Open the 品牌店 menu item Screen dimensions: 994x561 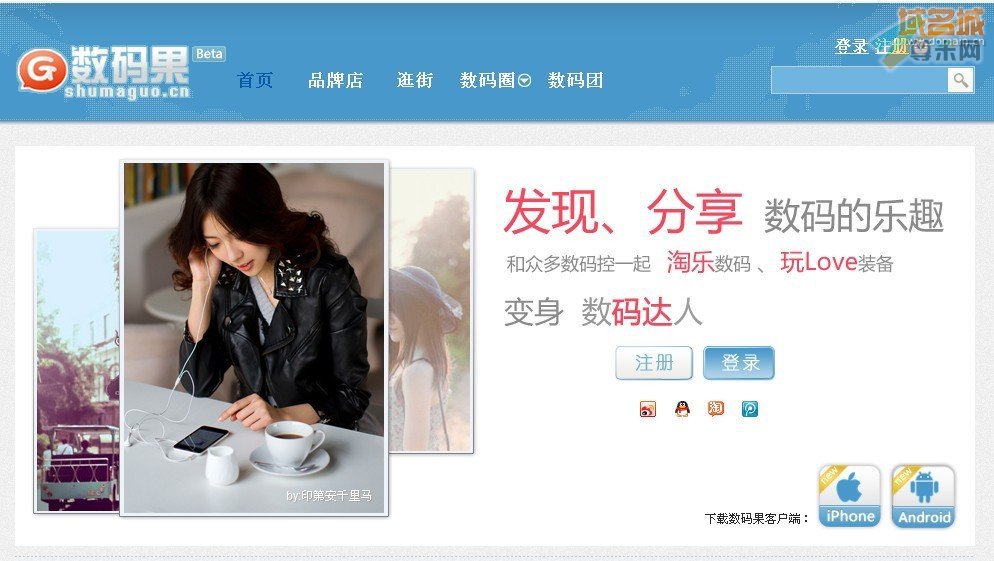(x=335, y=81)
